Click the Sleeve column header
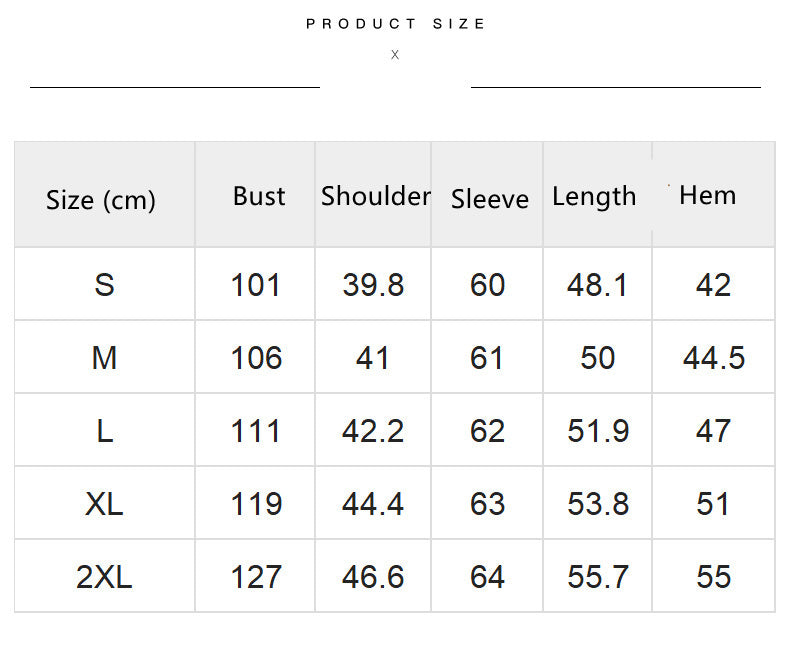The height and width of the screenshot is (666, 790). [489, 199]
